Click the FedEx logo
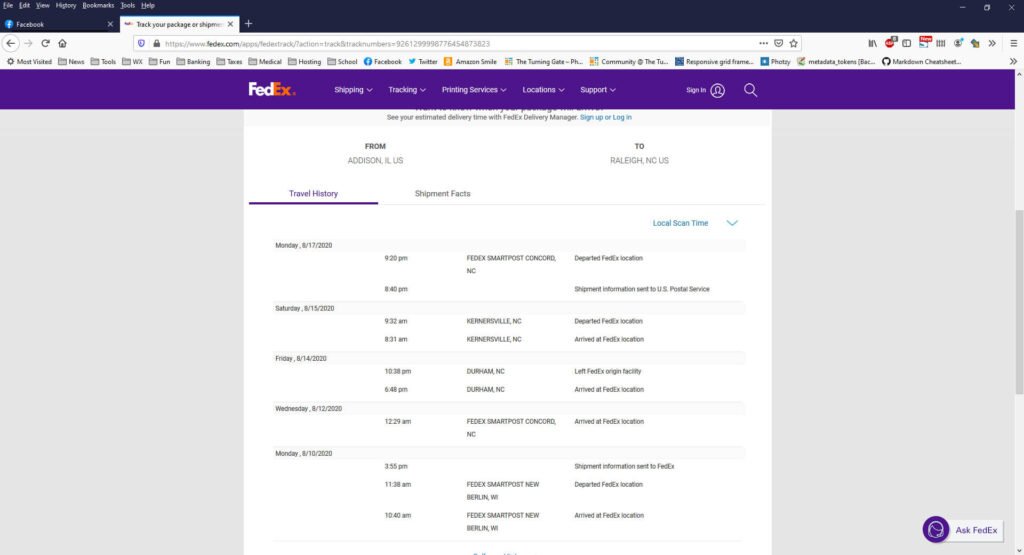1024x555 pixels. [x=272, y=90]
